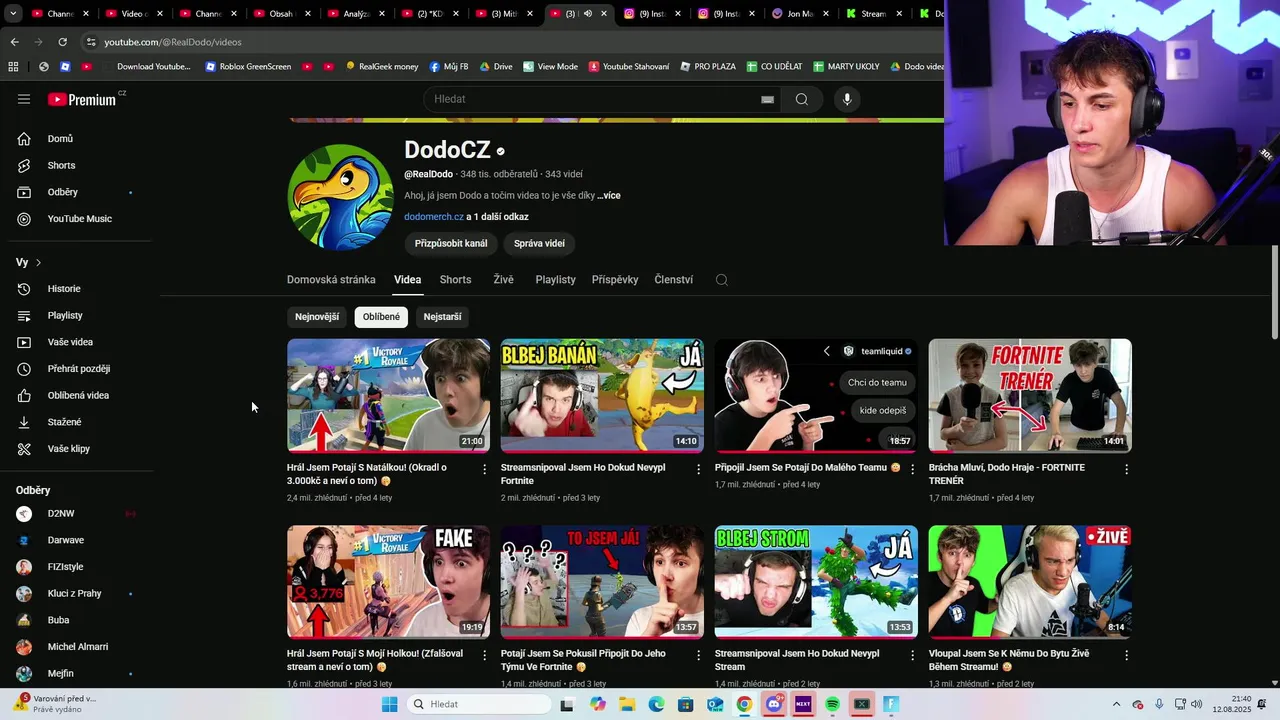Sort videos by Oblíbené
The image size is (1280, 720).
[381, 317]
